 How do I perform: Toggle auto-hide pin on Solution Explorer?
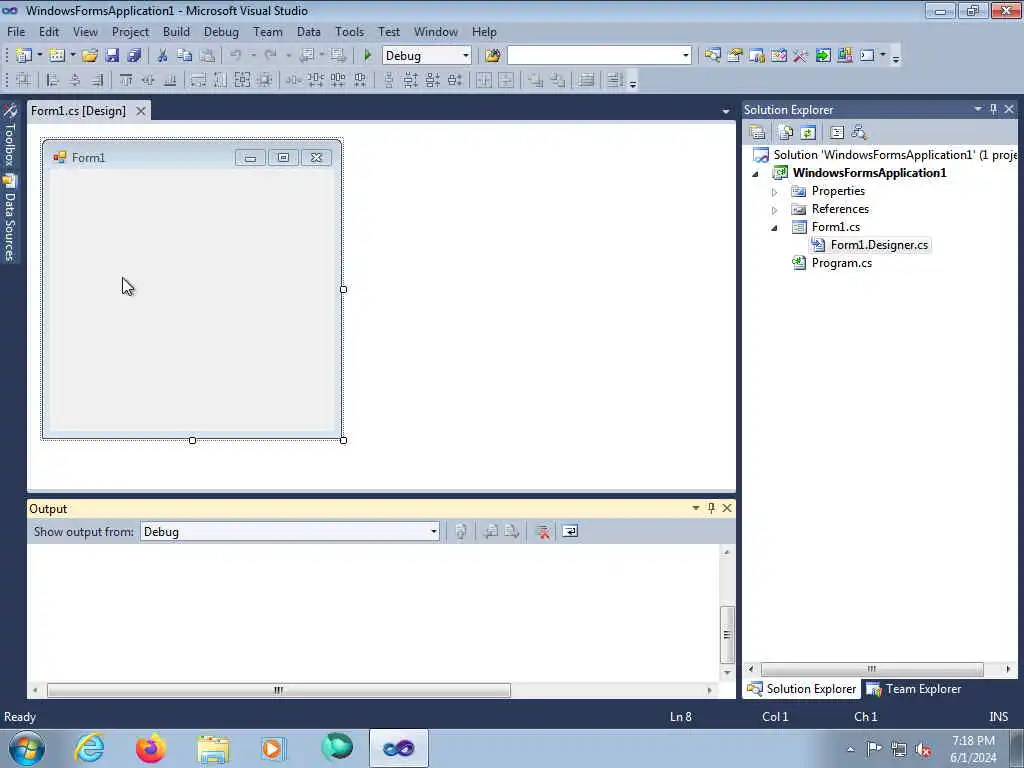coord(993,109)
